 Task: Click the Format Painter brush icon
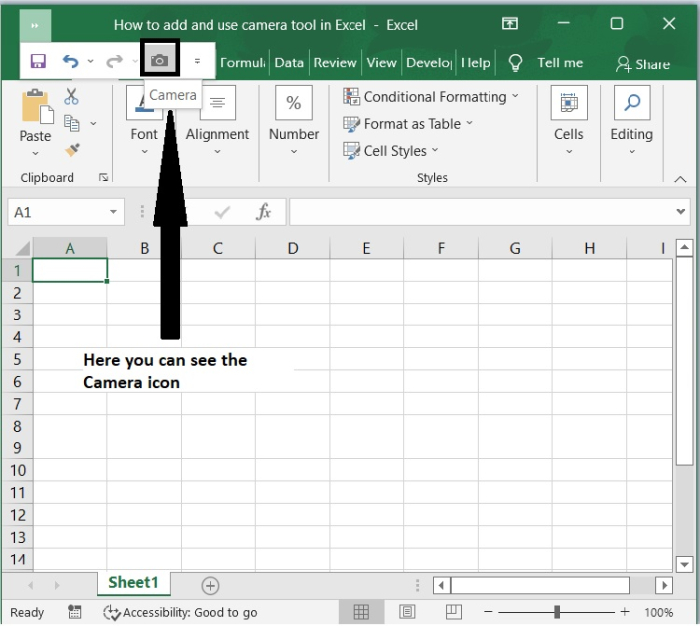(x=72, y=150)
